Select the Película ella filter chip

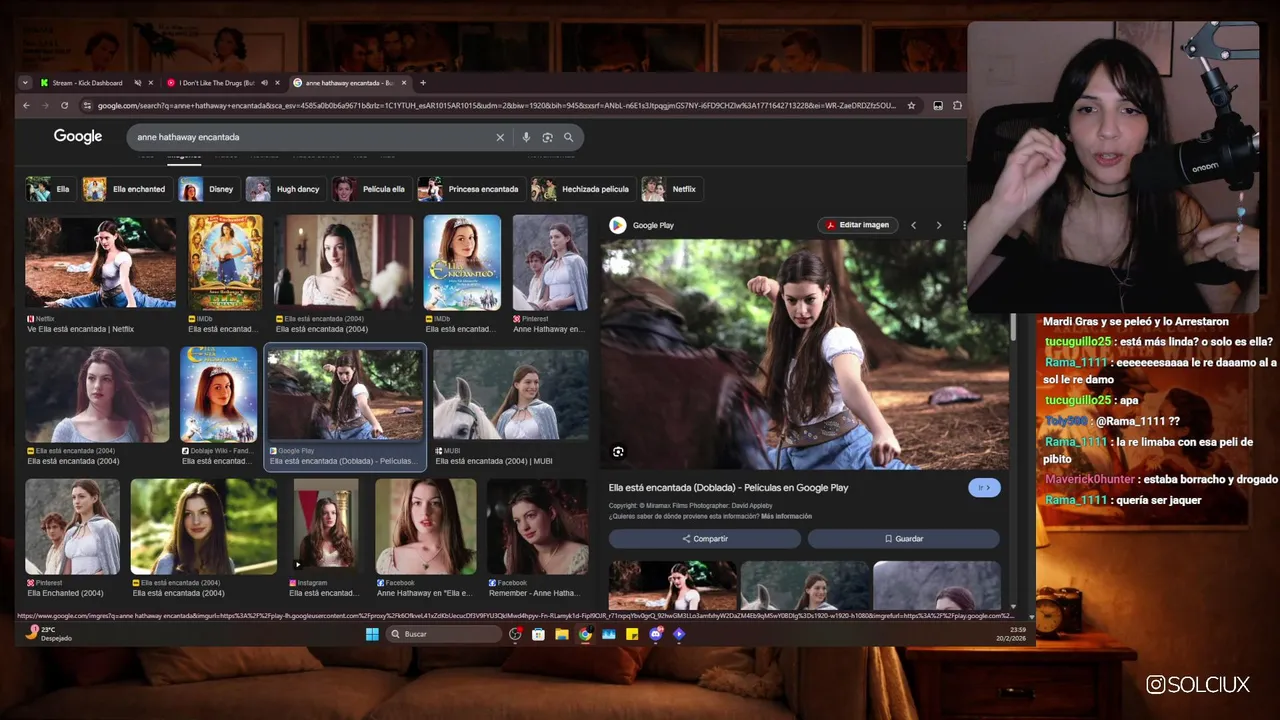coord(371,189)
